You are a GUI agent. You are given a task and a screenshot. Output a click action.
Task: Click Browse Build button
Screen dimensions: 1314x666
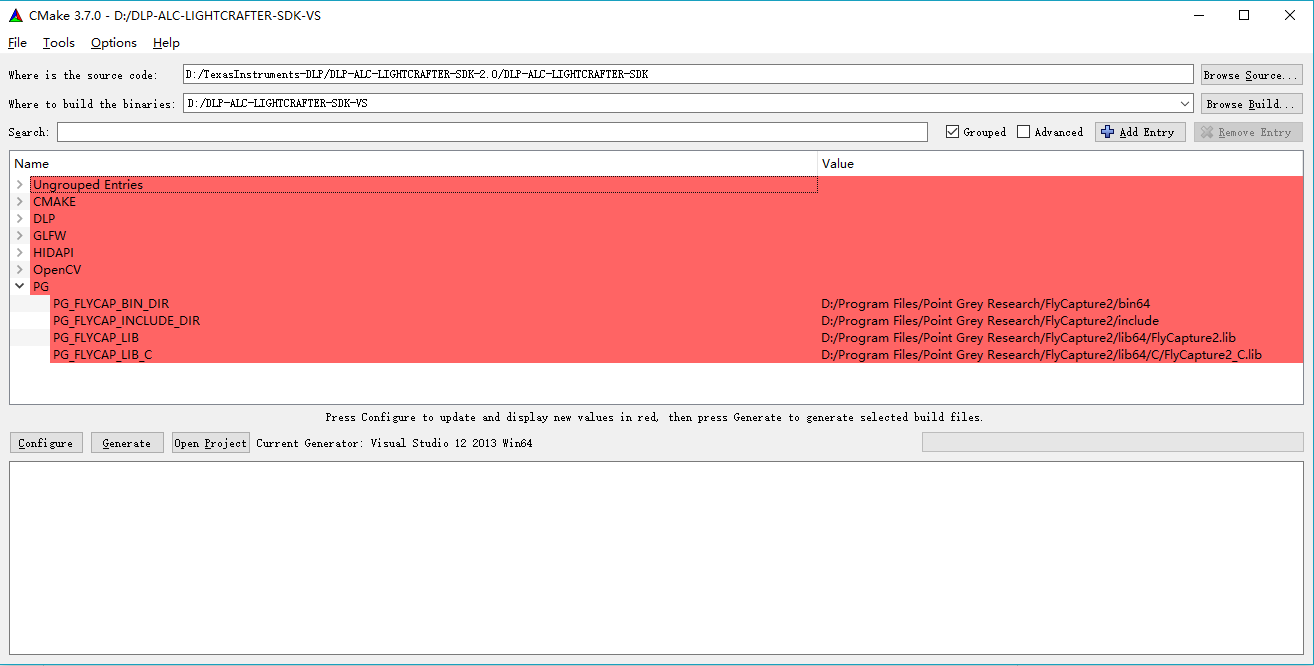point(1252,104)
